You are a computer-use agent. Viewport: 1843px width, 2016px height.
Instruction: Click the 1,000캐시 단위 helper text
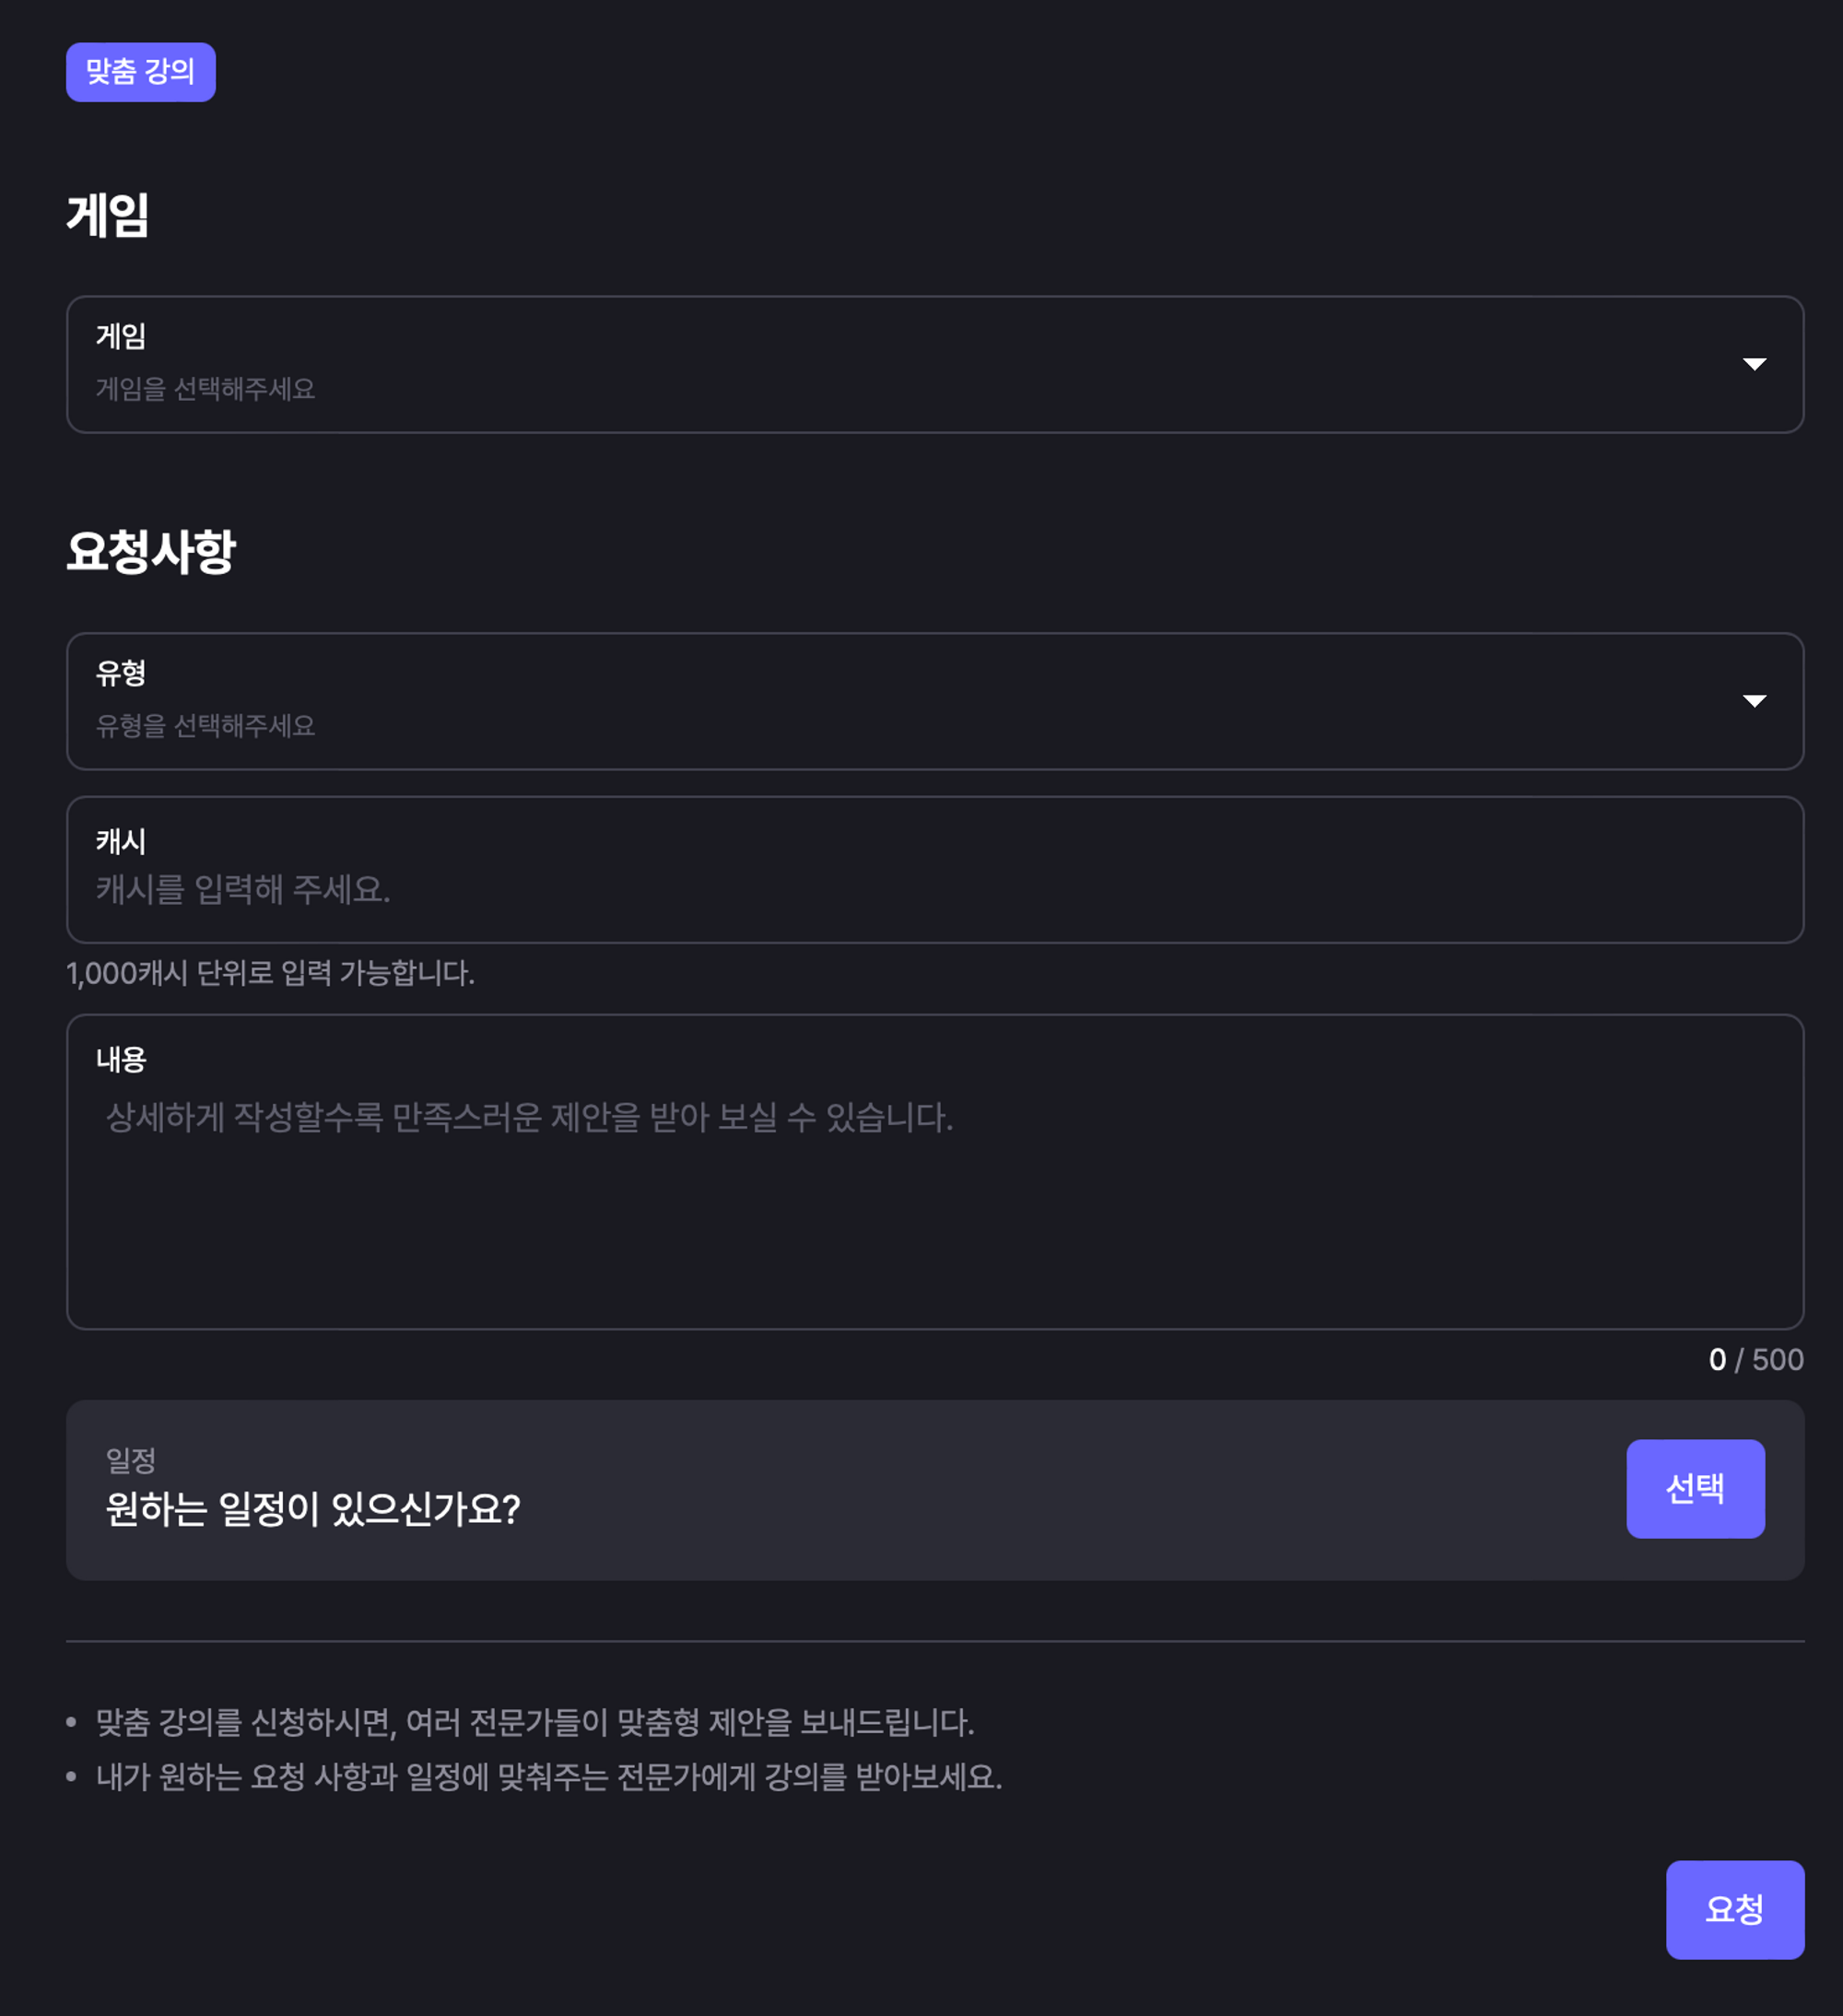click(270, 973)
